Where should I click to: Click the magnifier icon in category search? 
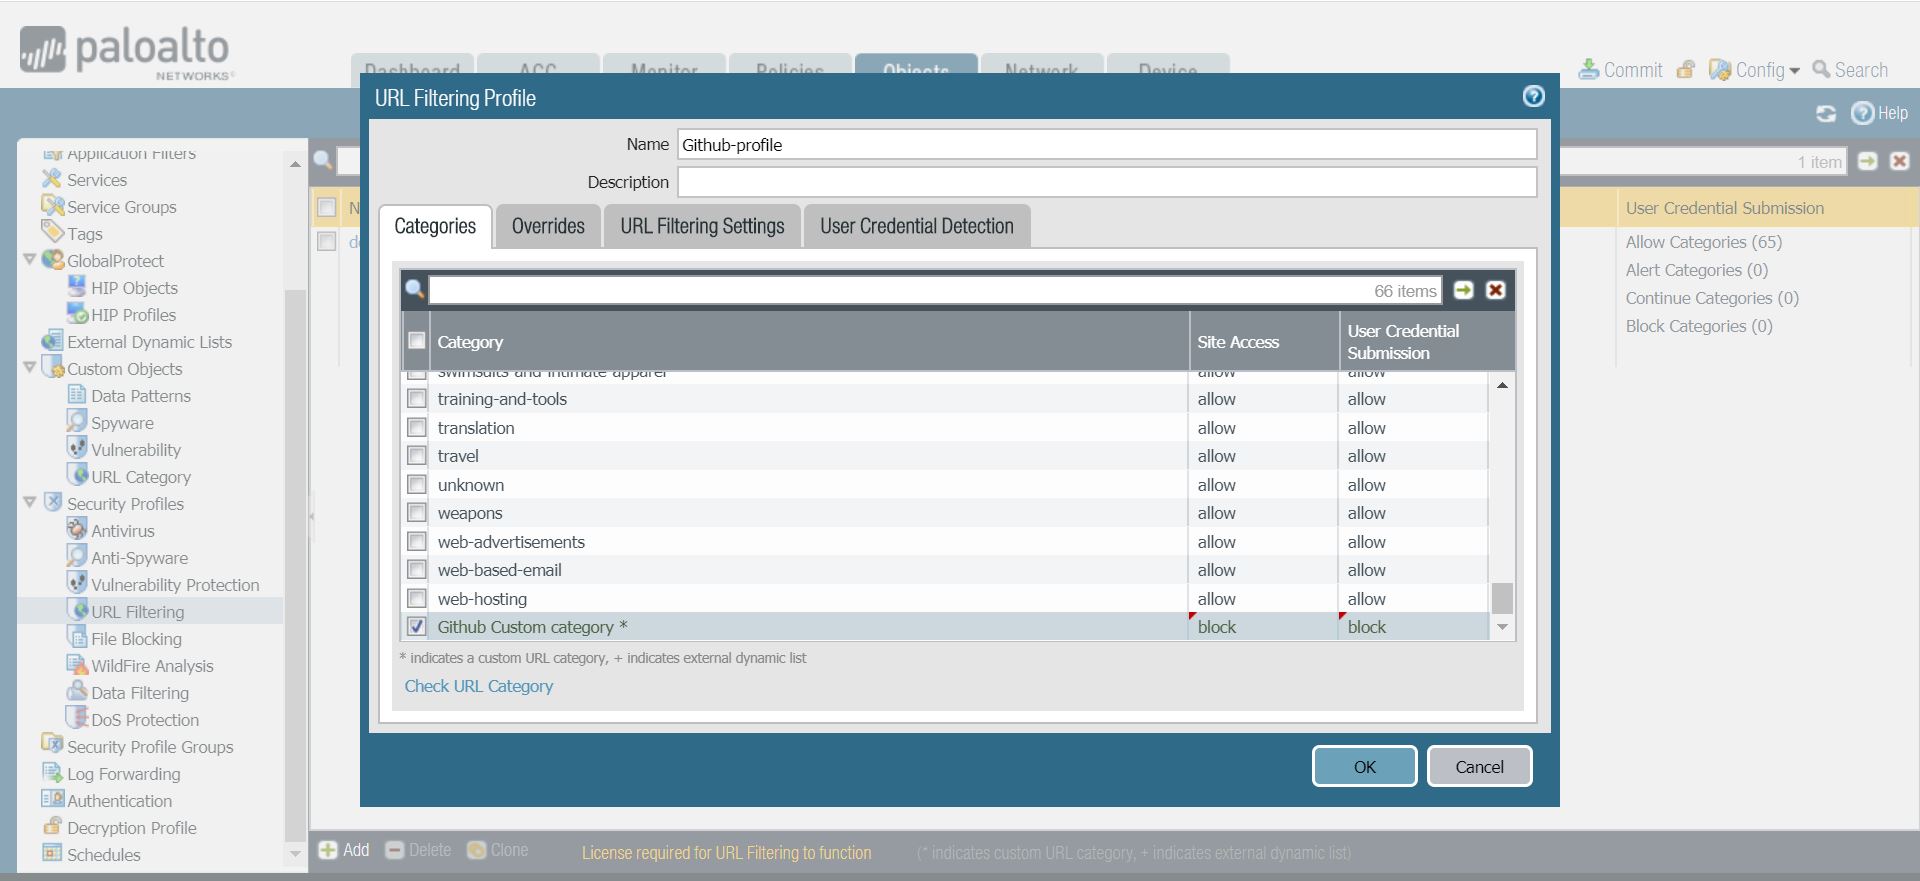coord(414,290)
